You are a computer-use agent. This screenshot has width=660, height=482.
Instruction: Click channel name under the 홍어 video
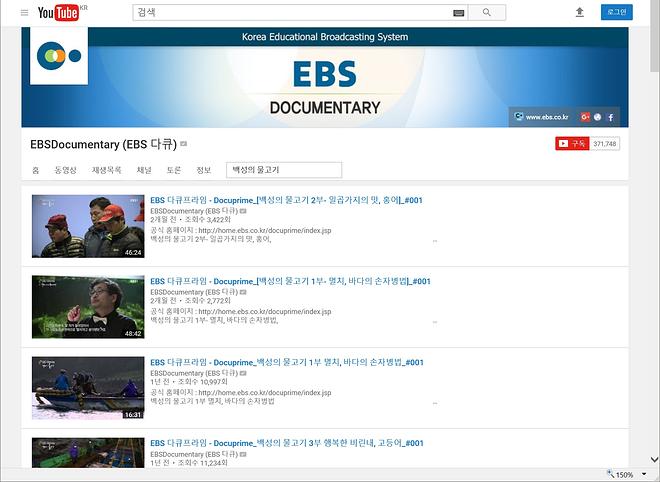point(194,210)
